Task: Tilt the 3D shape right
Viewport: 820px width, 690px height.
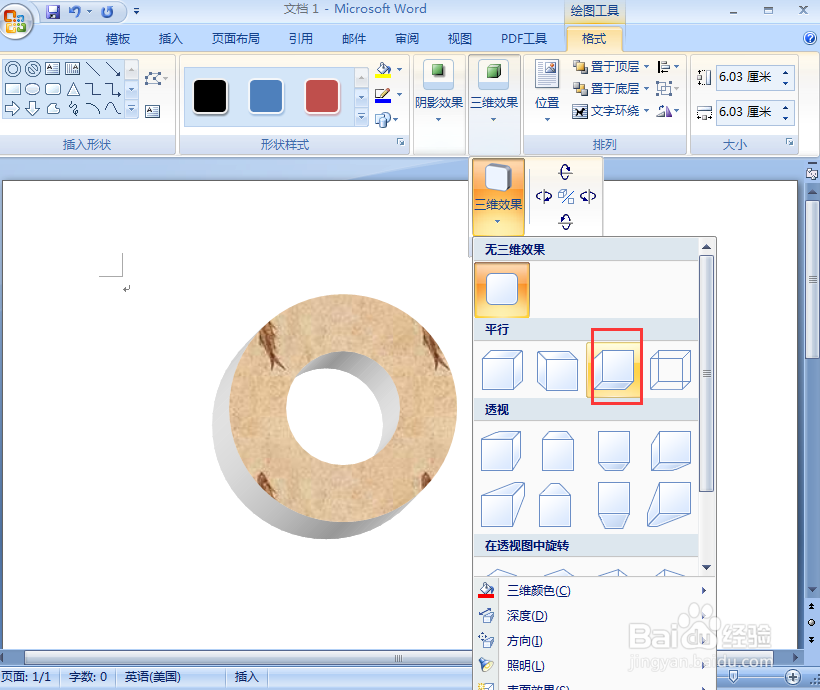Action: pos(588,197)
